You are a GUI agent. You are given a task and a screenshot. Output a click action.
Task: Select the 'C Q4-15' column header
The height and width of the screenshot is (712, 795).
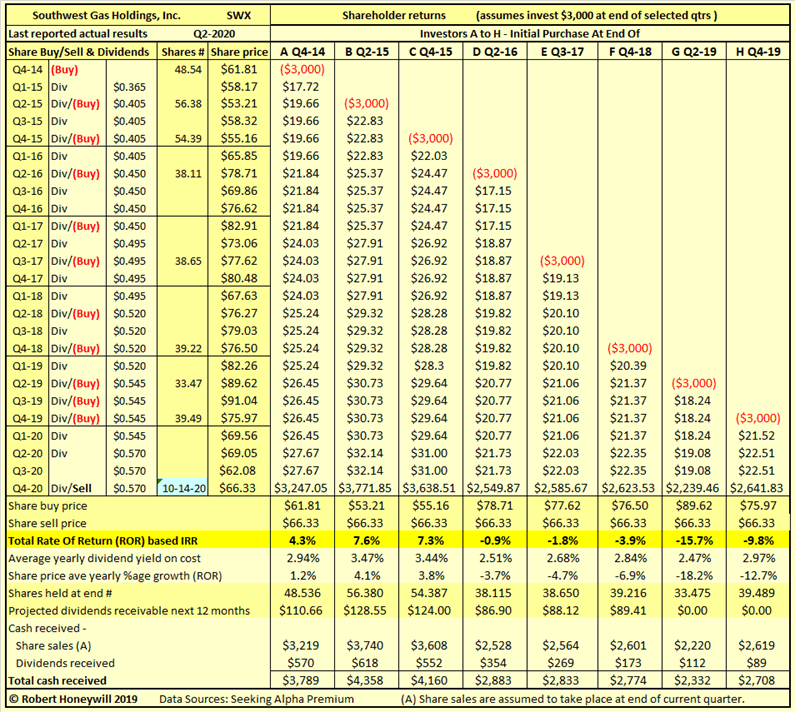coord(431,52)
